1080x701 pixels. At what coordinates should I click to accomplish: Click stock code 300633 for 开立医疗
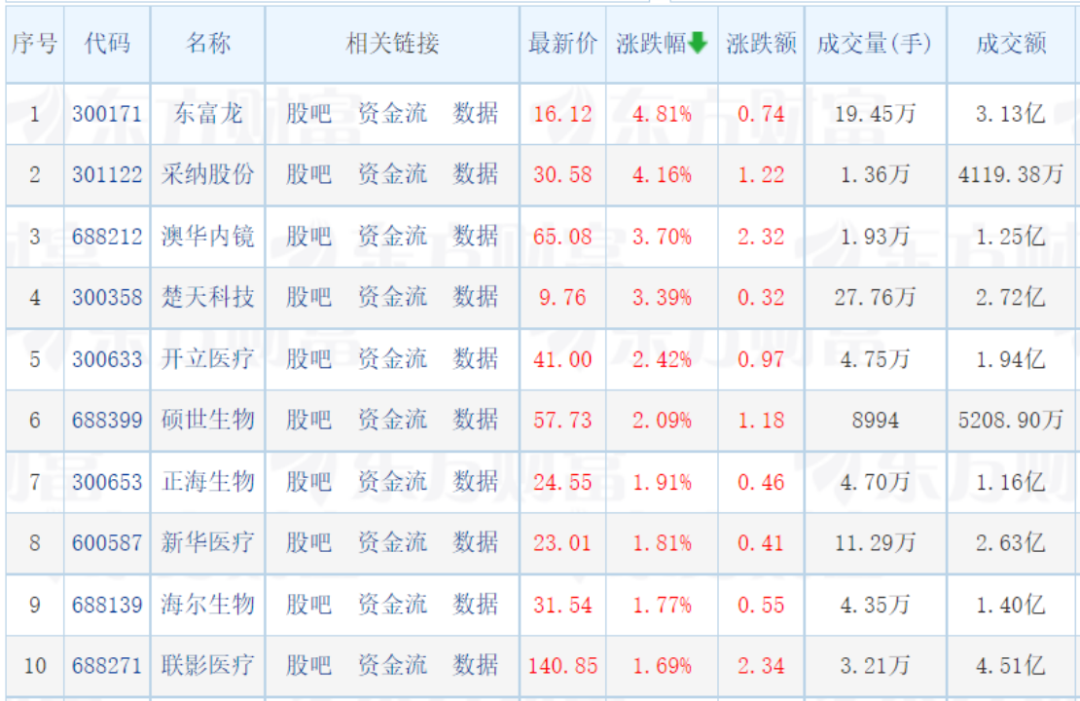click(x=107, y=359)
